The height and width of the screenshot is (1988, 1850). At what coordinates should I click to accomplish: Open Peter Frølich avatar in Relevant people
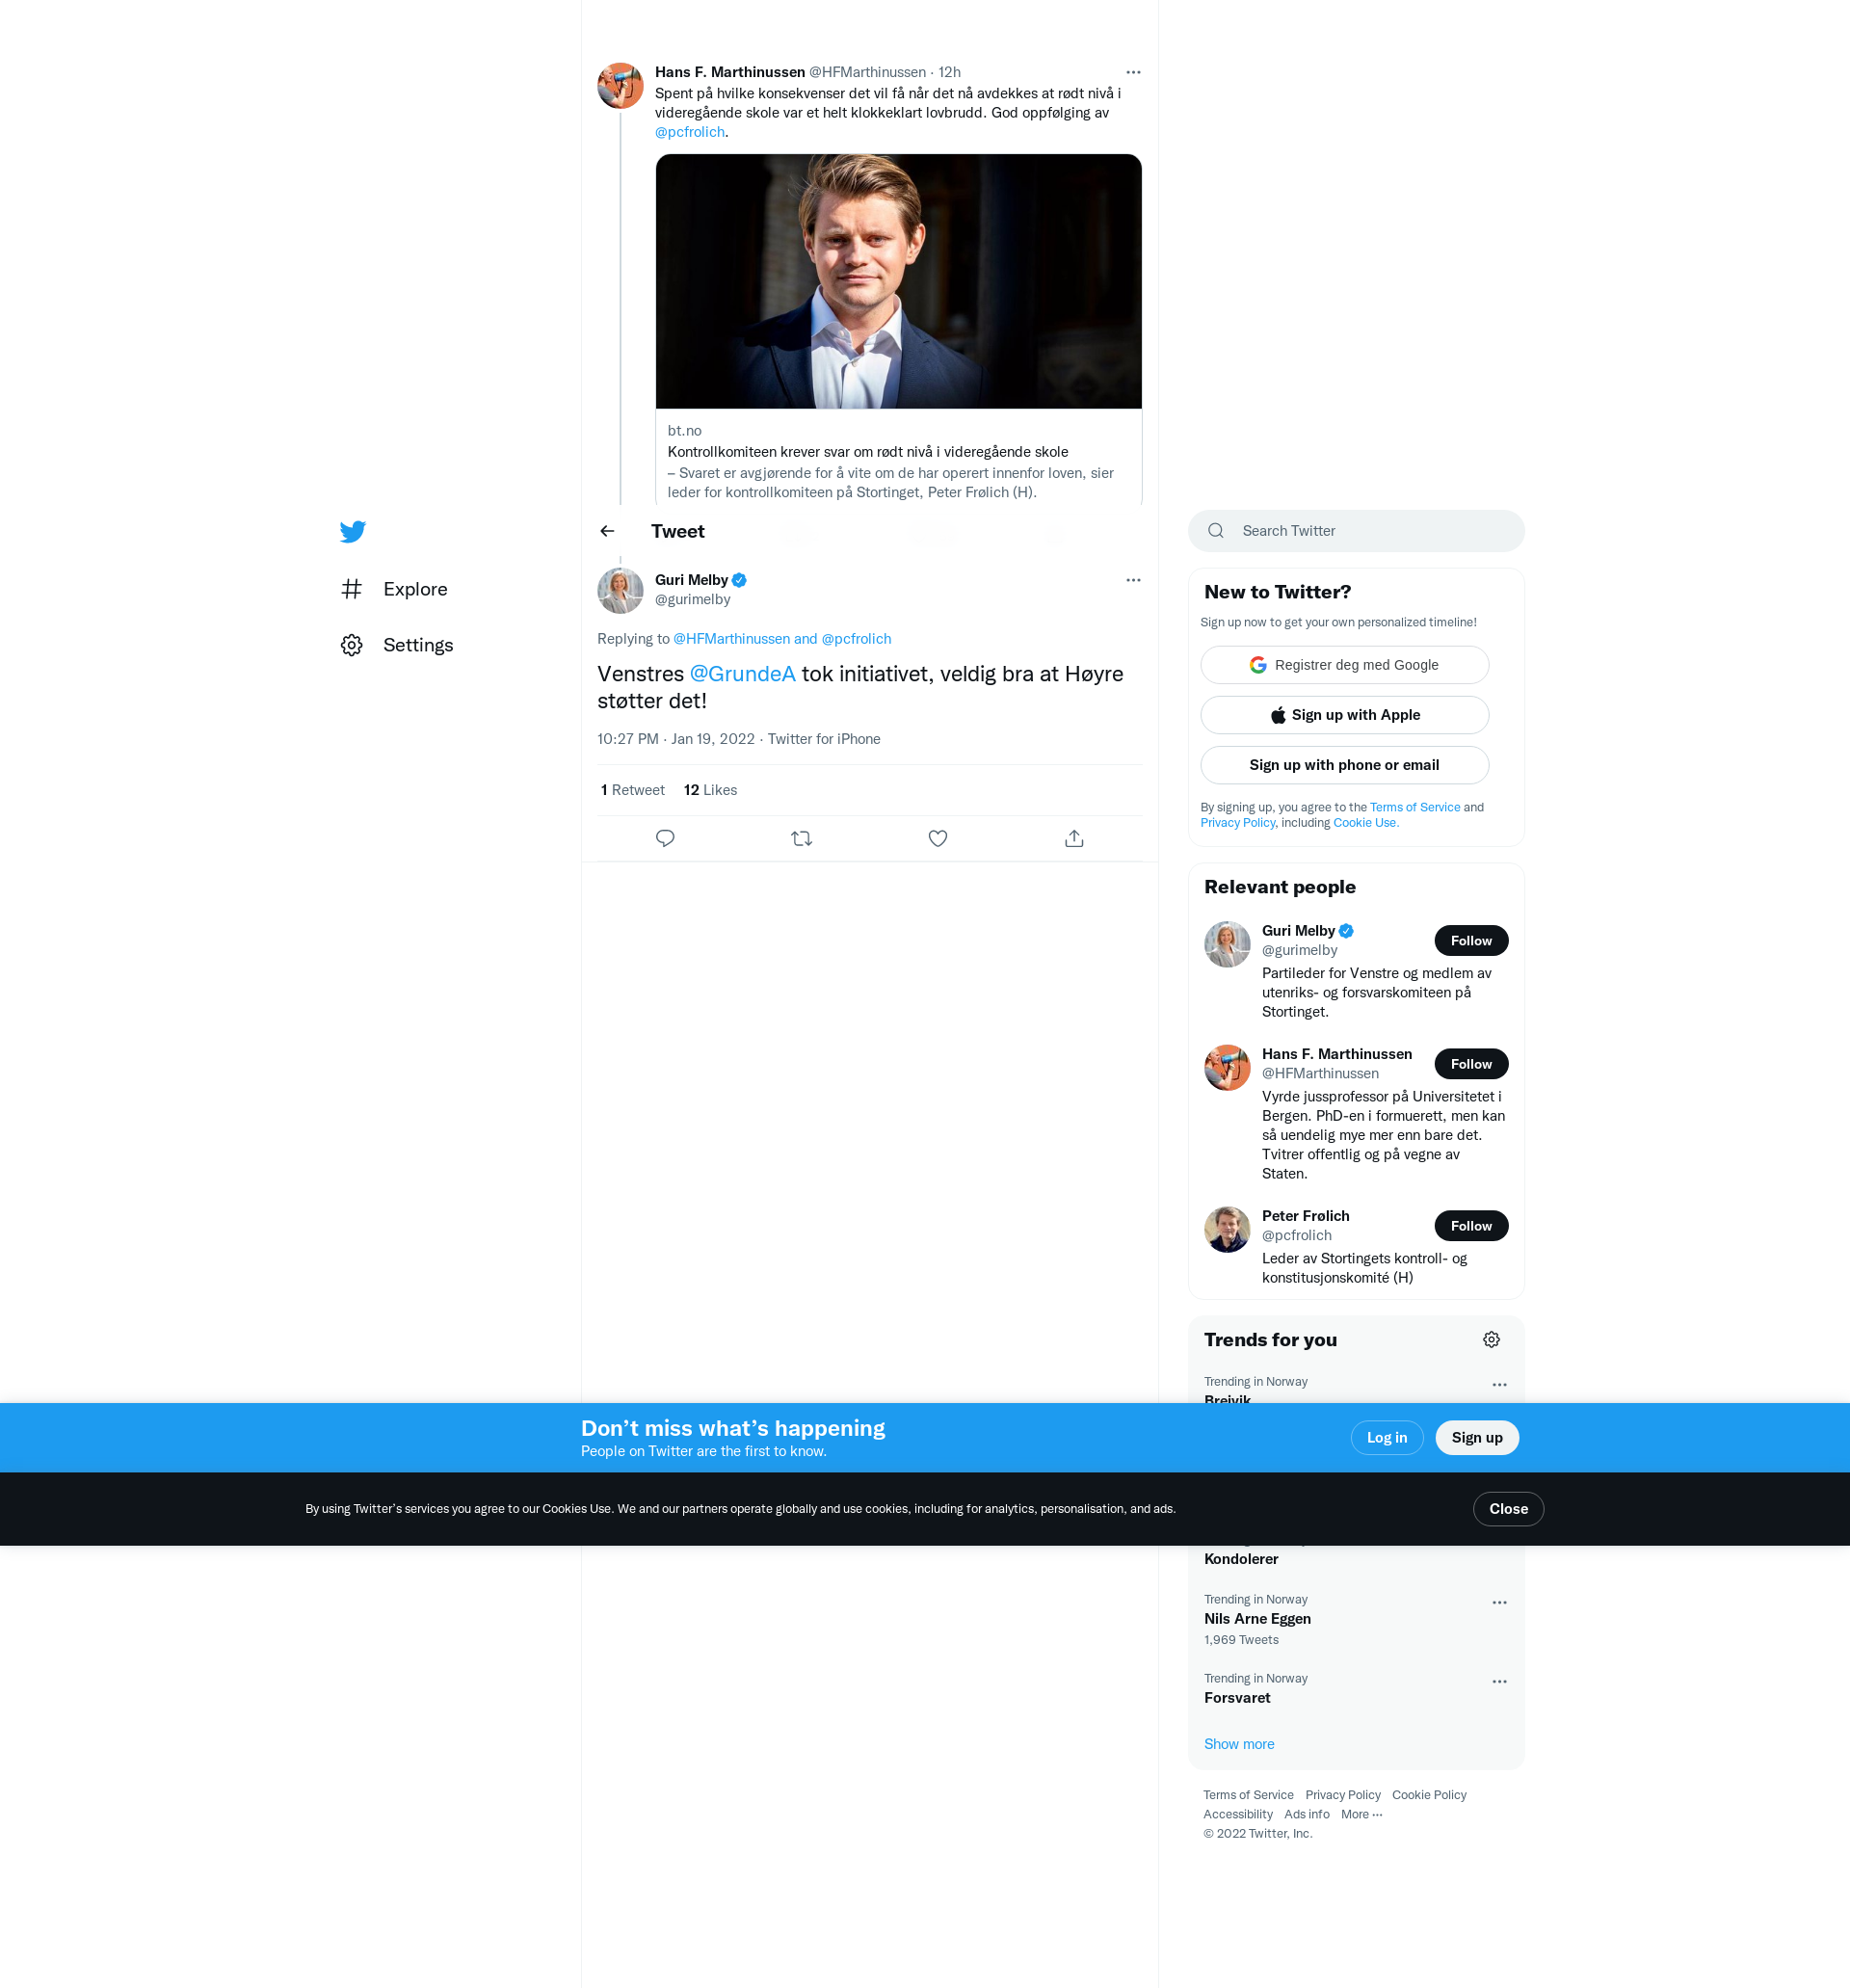(x=1227, y=1230)
